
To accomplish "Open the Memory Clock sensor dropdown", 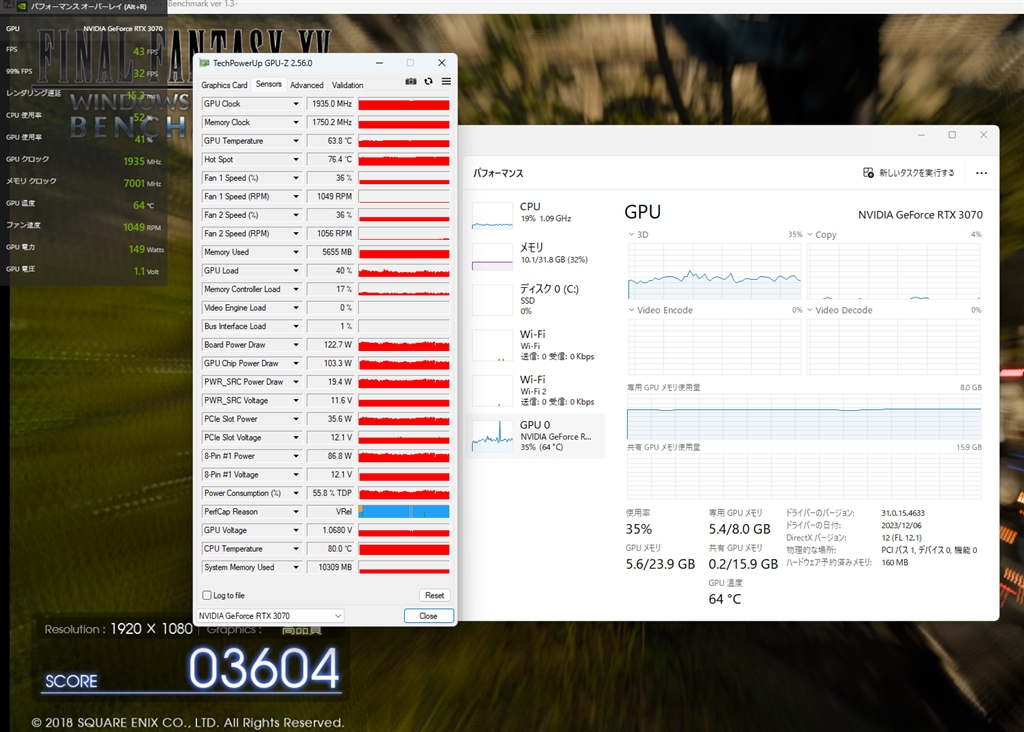I will (296, 122).
